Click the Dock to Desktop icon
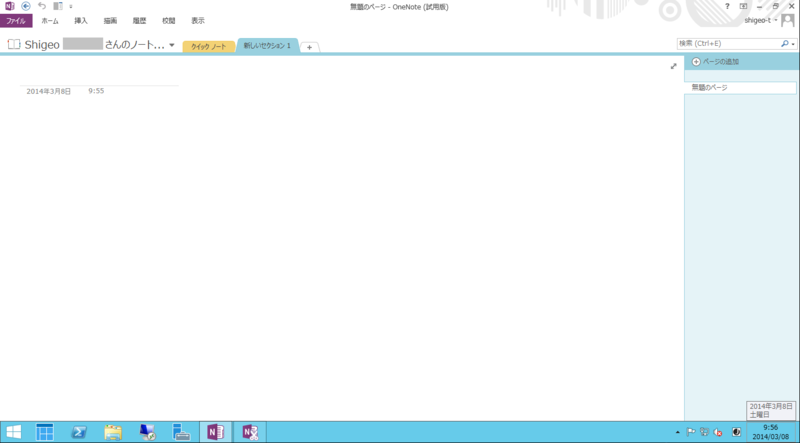Screen dimensions: 800x443 (58, 6)
